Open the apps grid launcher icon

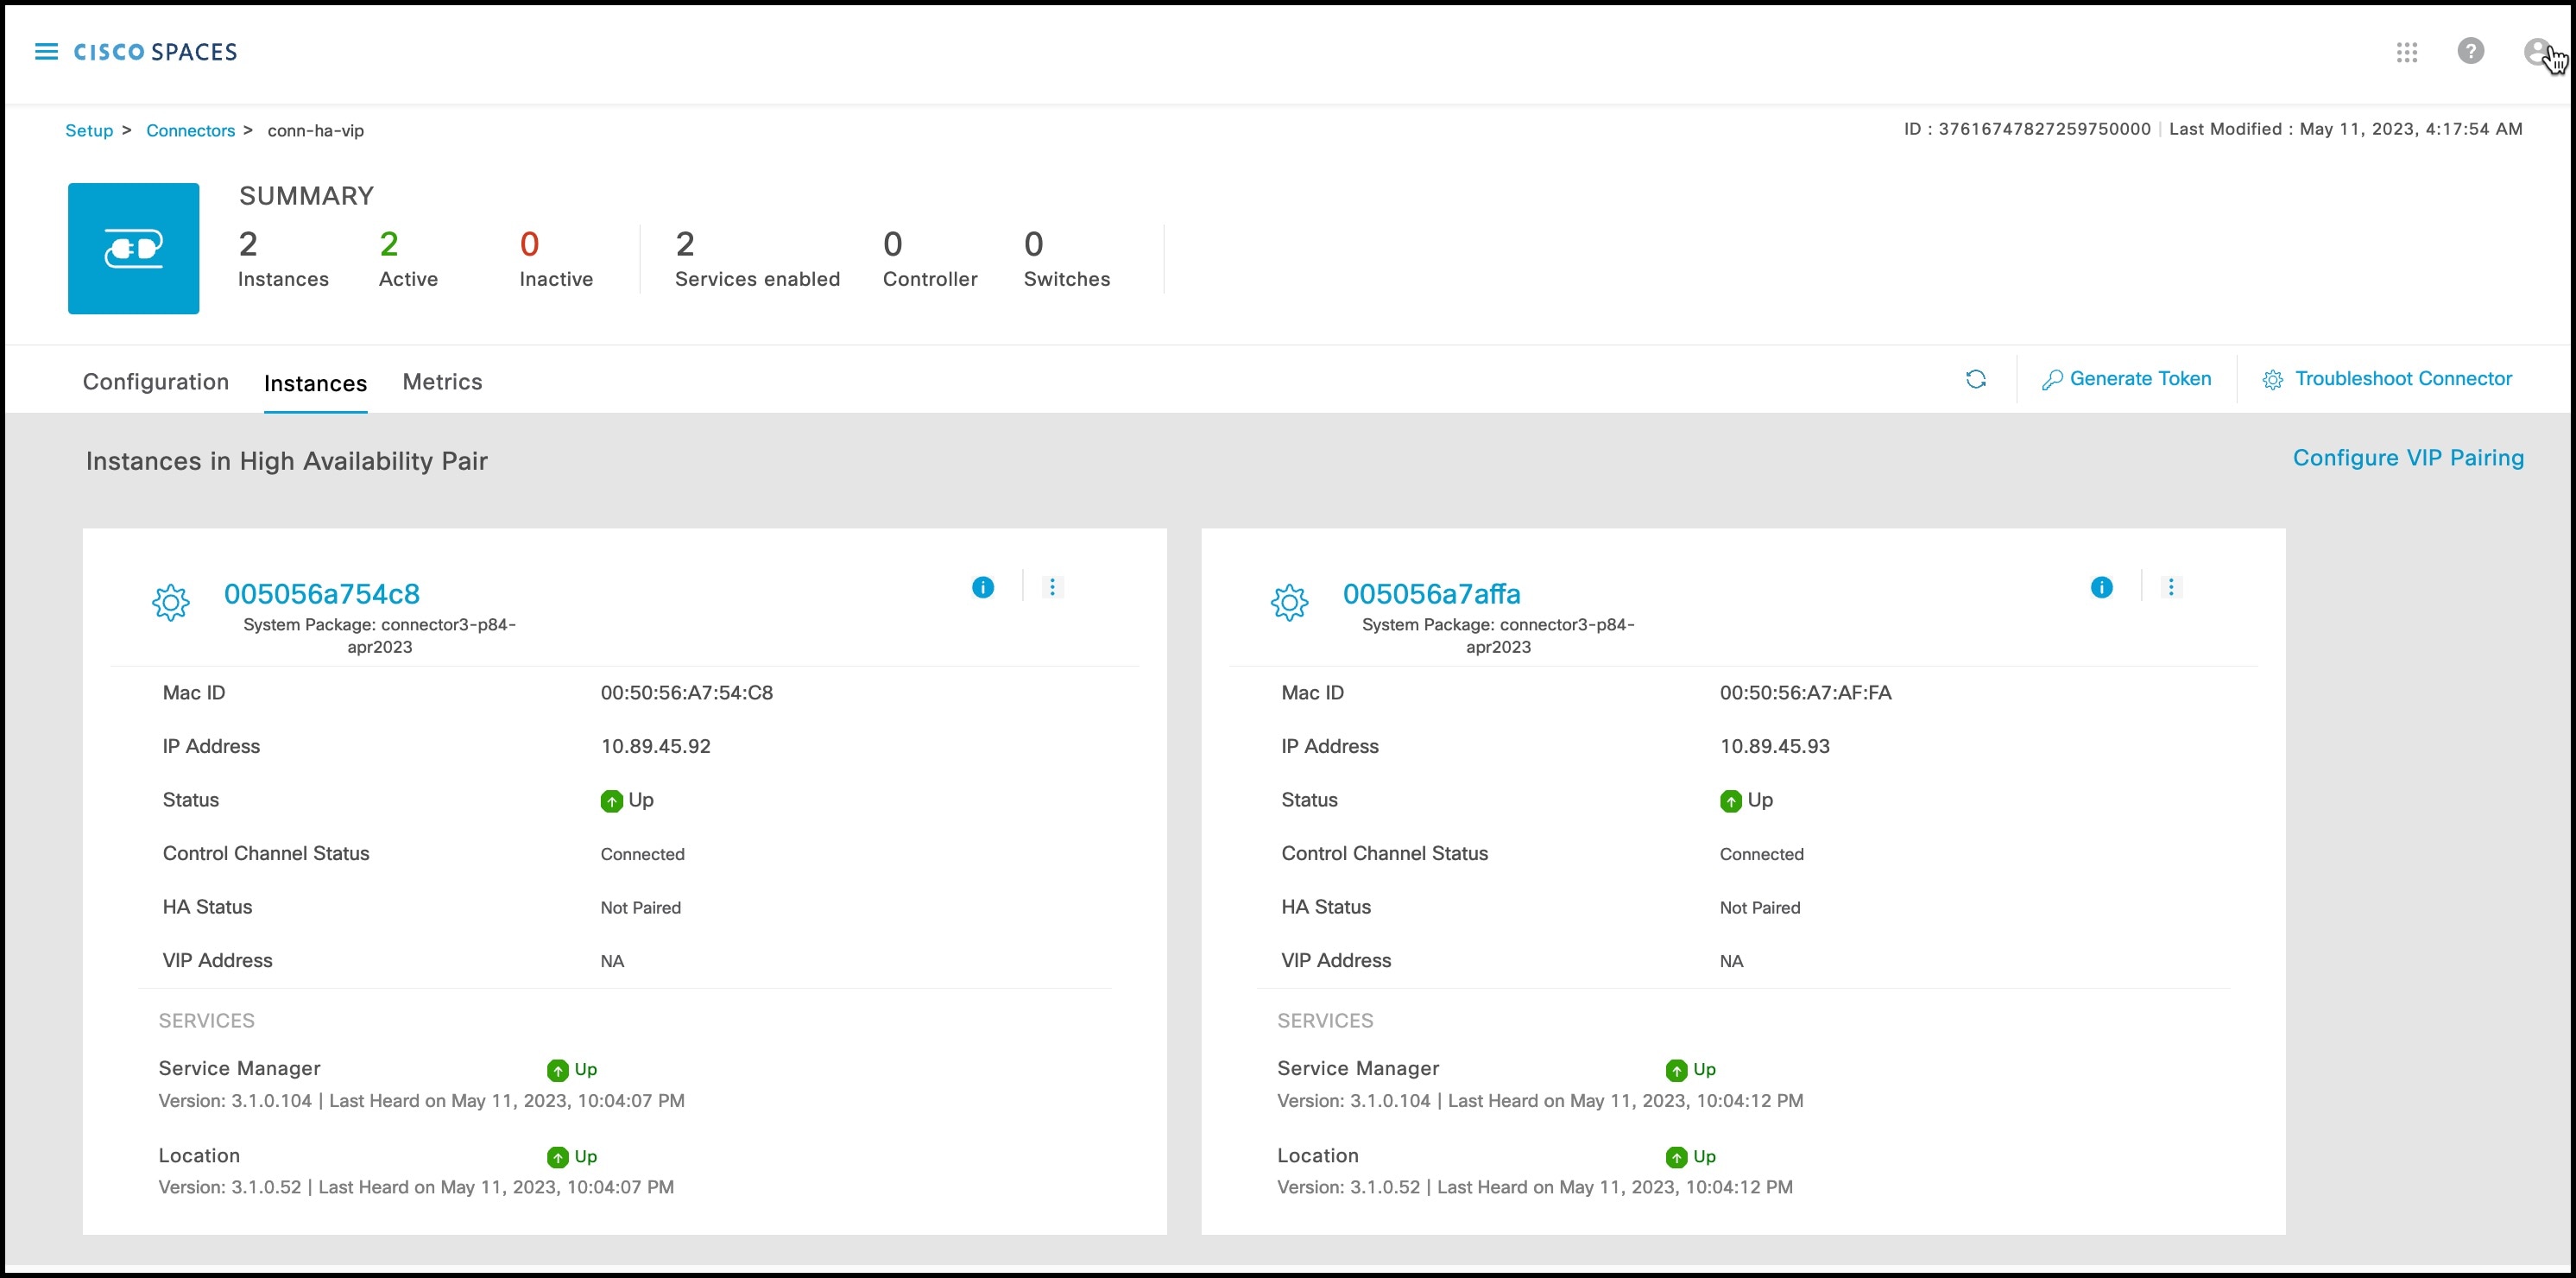pyautogui.click(x=2407, y=52)
